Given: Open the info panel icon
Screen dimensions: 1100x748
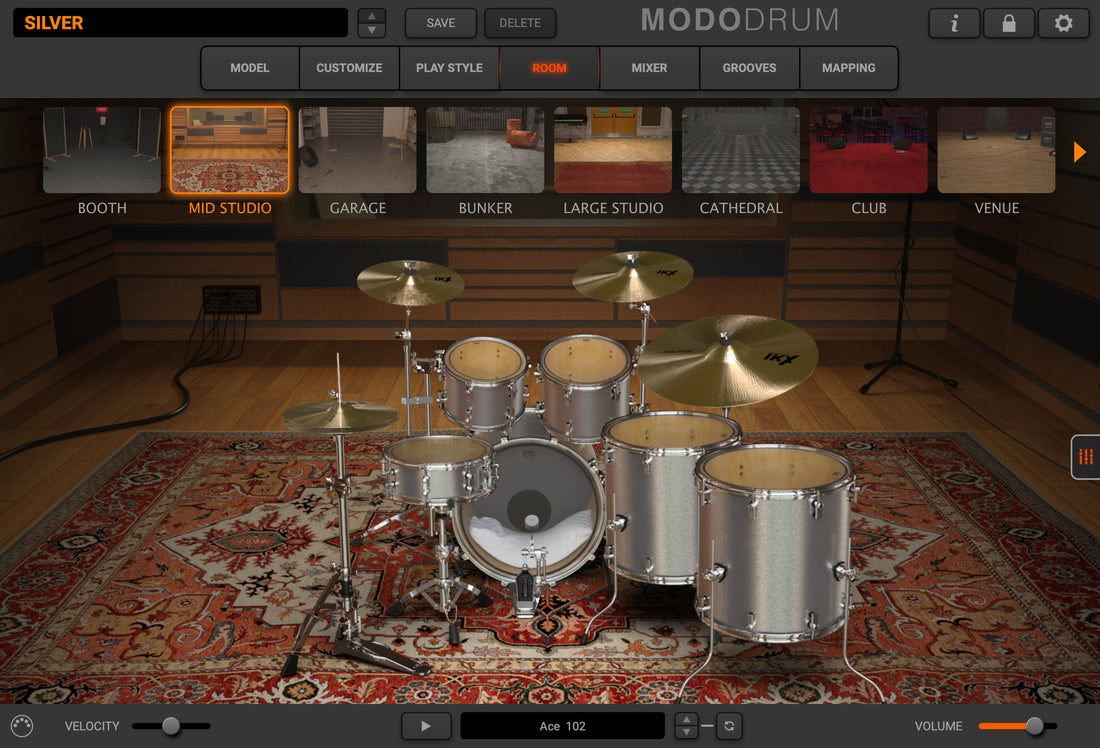Looking at the screenshot, I should click(954, 23).
